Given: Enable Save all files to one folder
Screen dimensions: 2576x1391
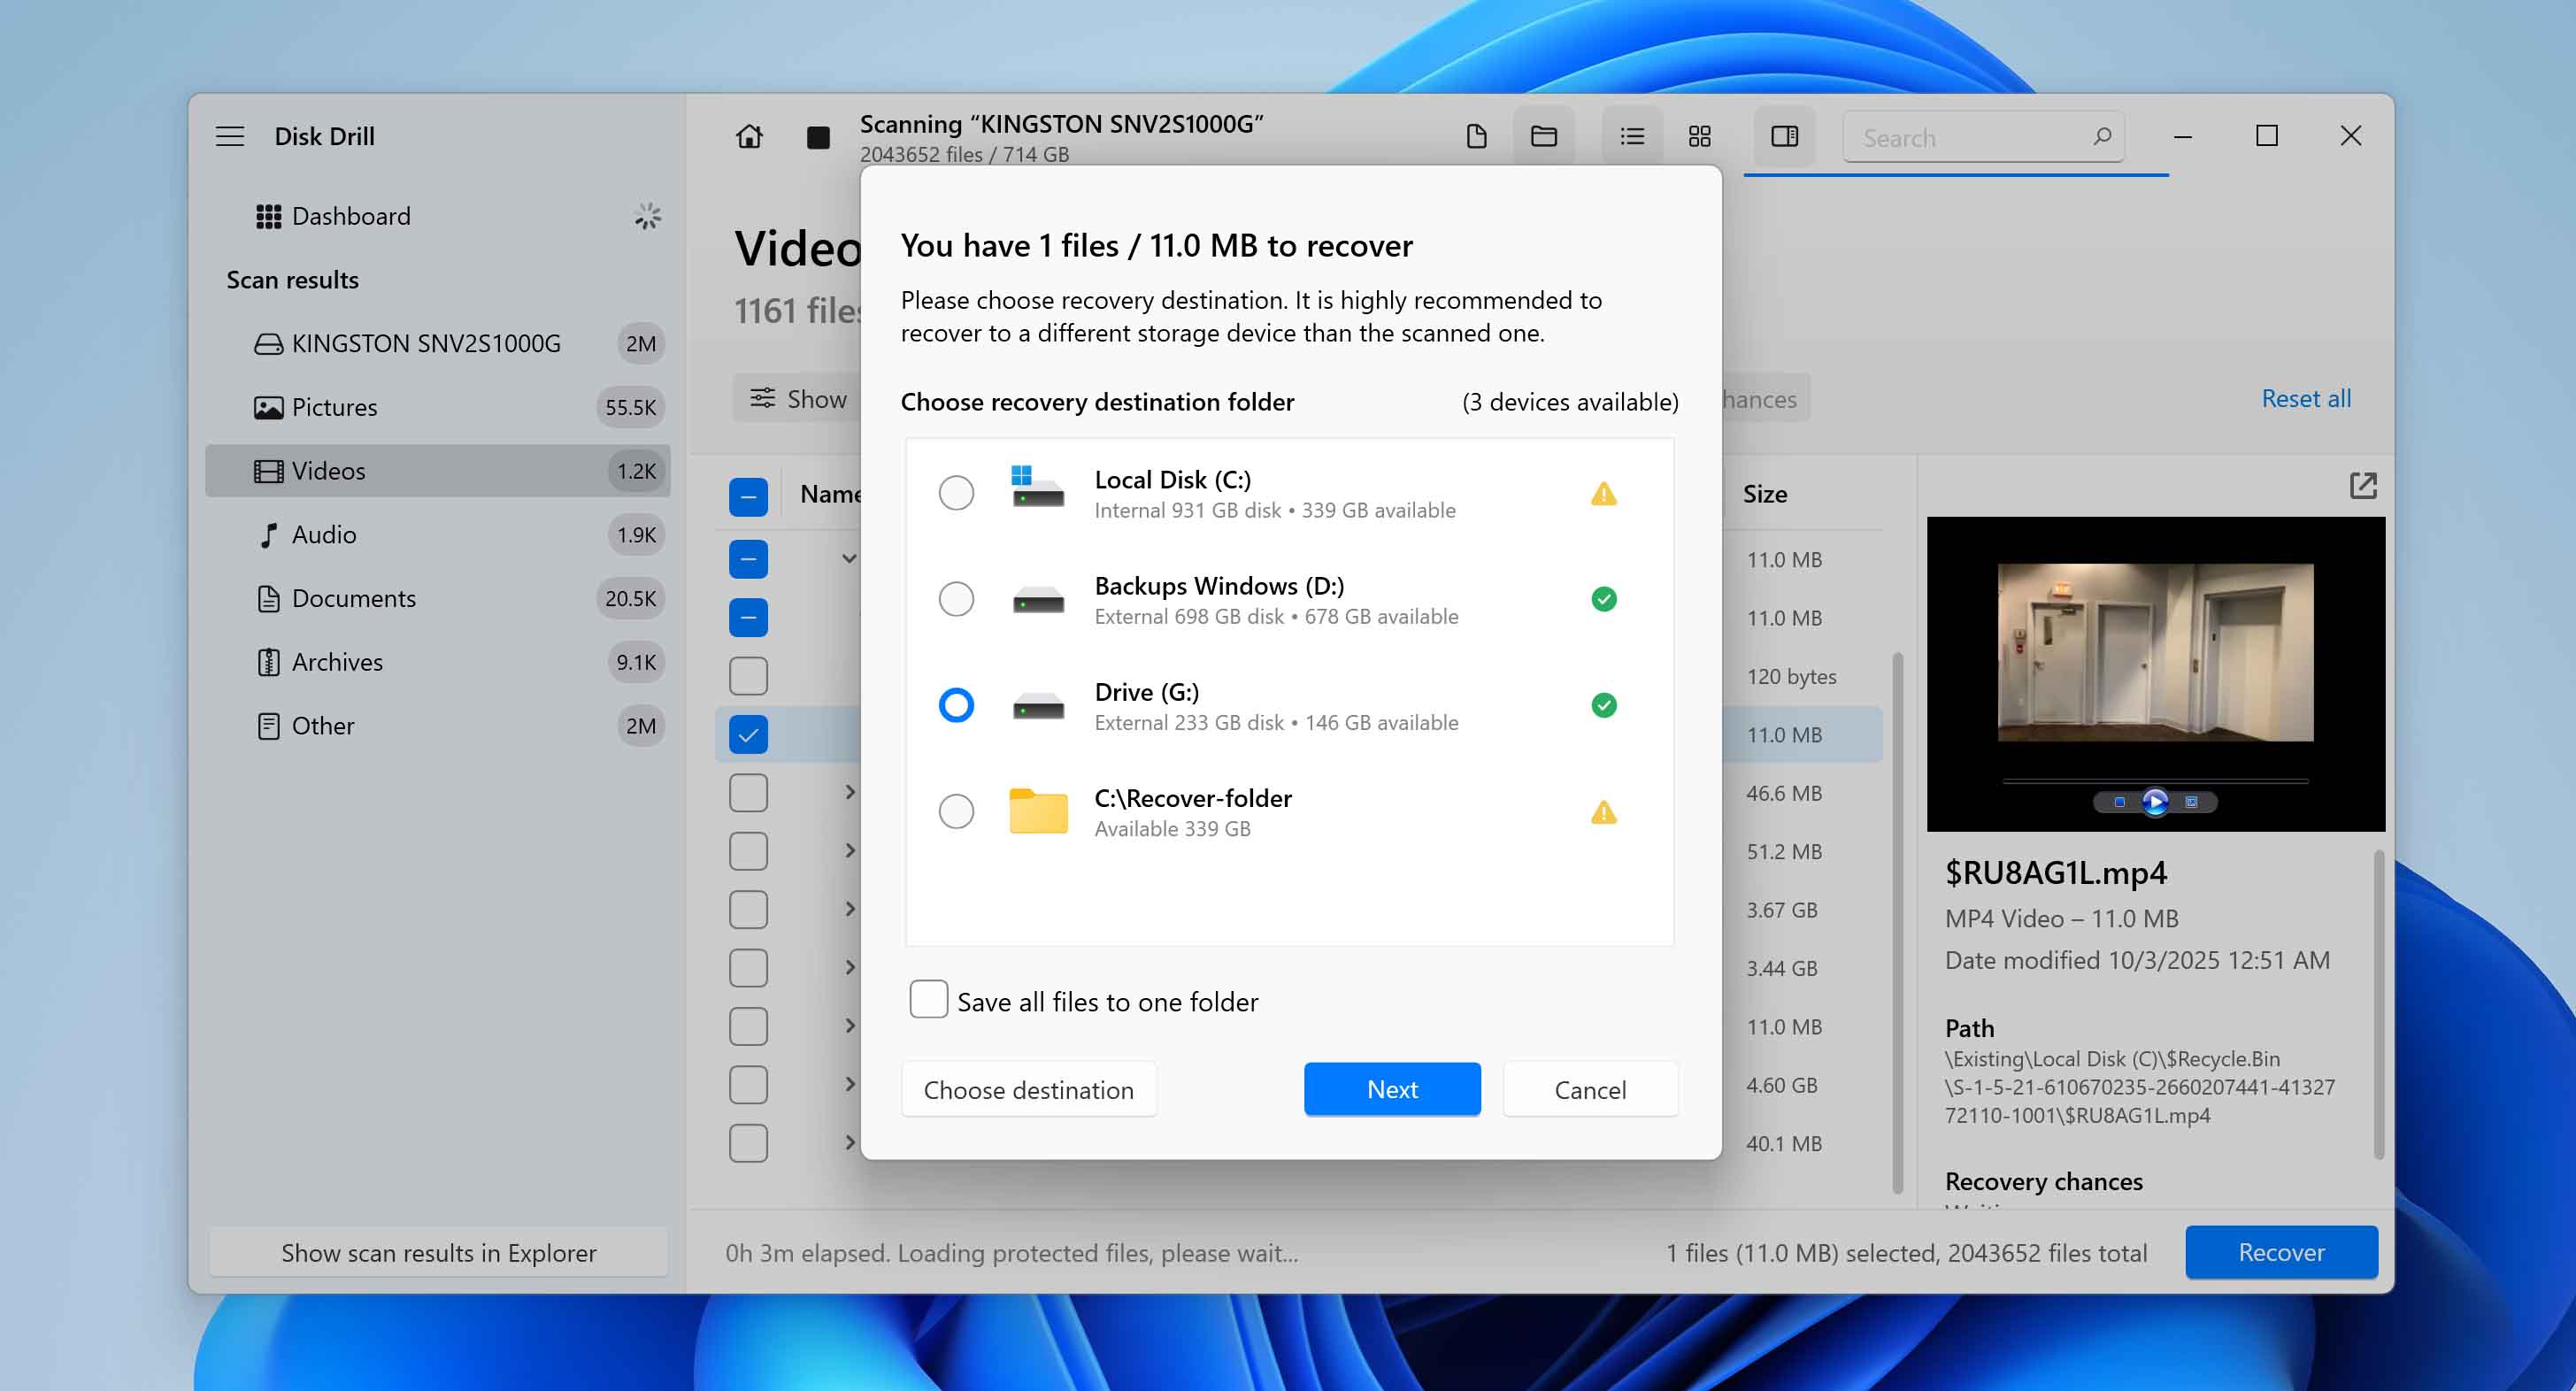Looking at the screenshot, I should coord(928,1000).
